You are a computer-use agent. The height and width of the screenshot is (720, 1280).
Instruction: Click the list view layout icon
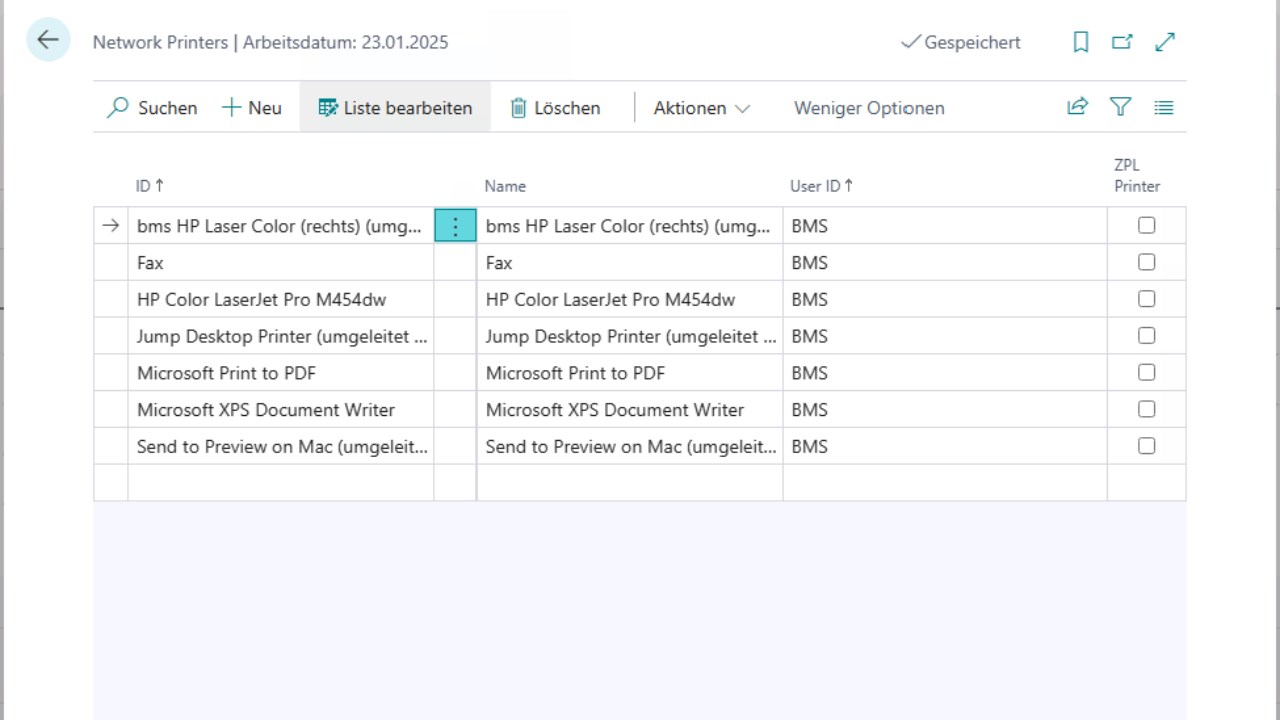(1163, 107)
